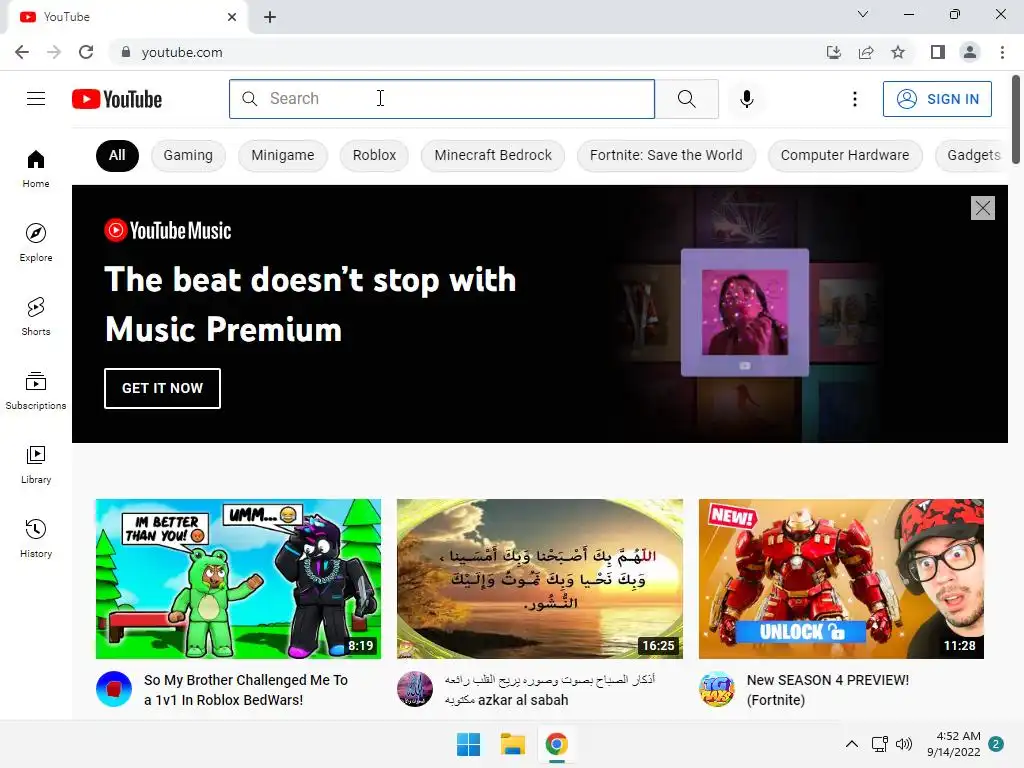Click Chrome back arrow
Image resolution: width=1024 pixels, height=768 pixels.
click(x=22, y=52)
